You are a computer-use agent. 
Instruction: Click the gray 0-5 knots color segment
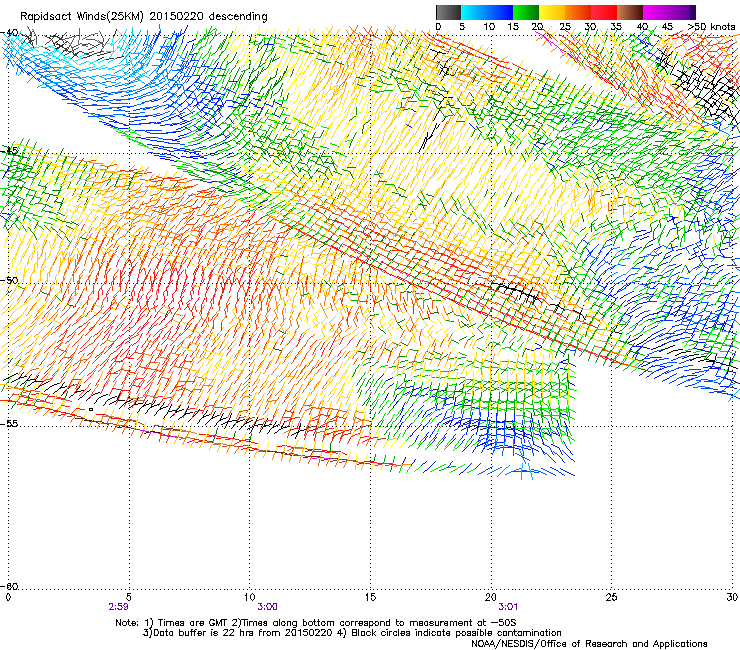click(x=448, y=13)
